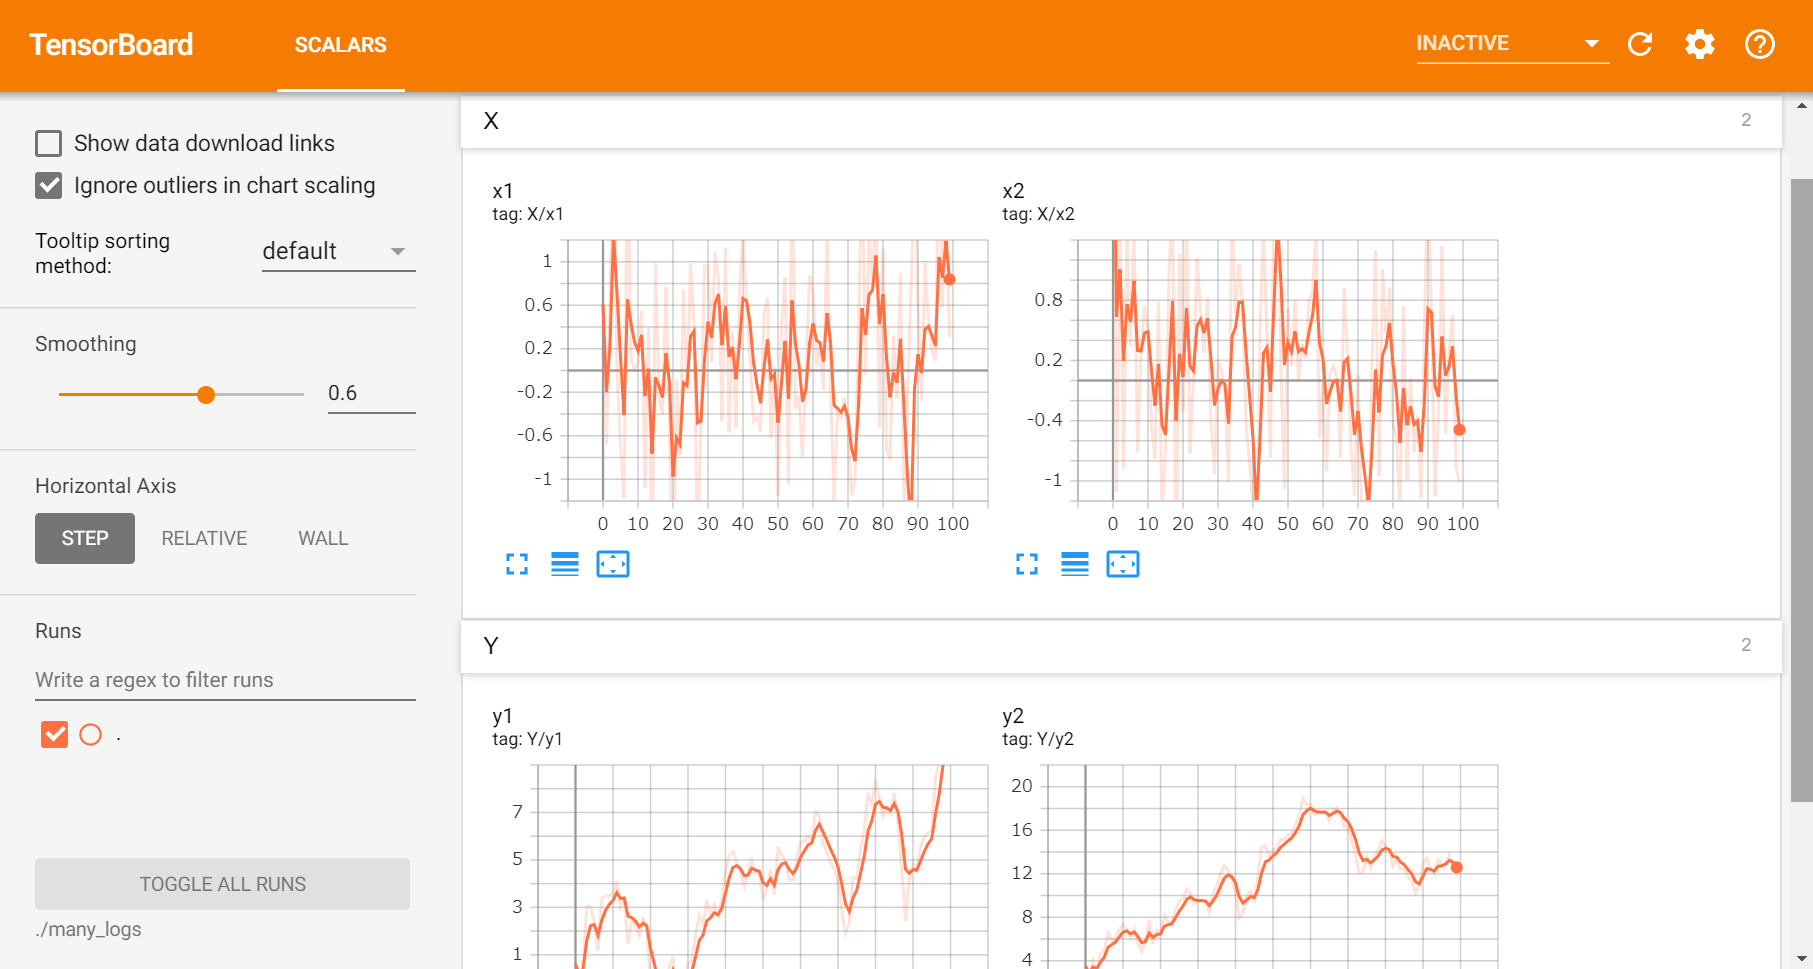1813x969 pixels.
Task: Fit x2 chart domain to data
Action: tap(1123, 564)
